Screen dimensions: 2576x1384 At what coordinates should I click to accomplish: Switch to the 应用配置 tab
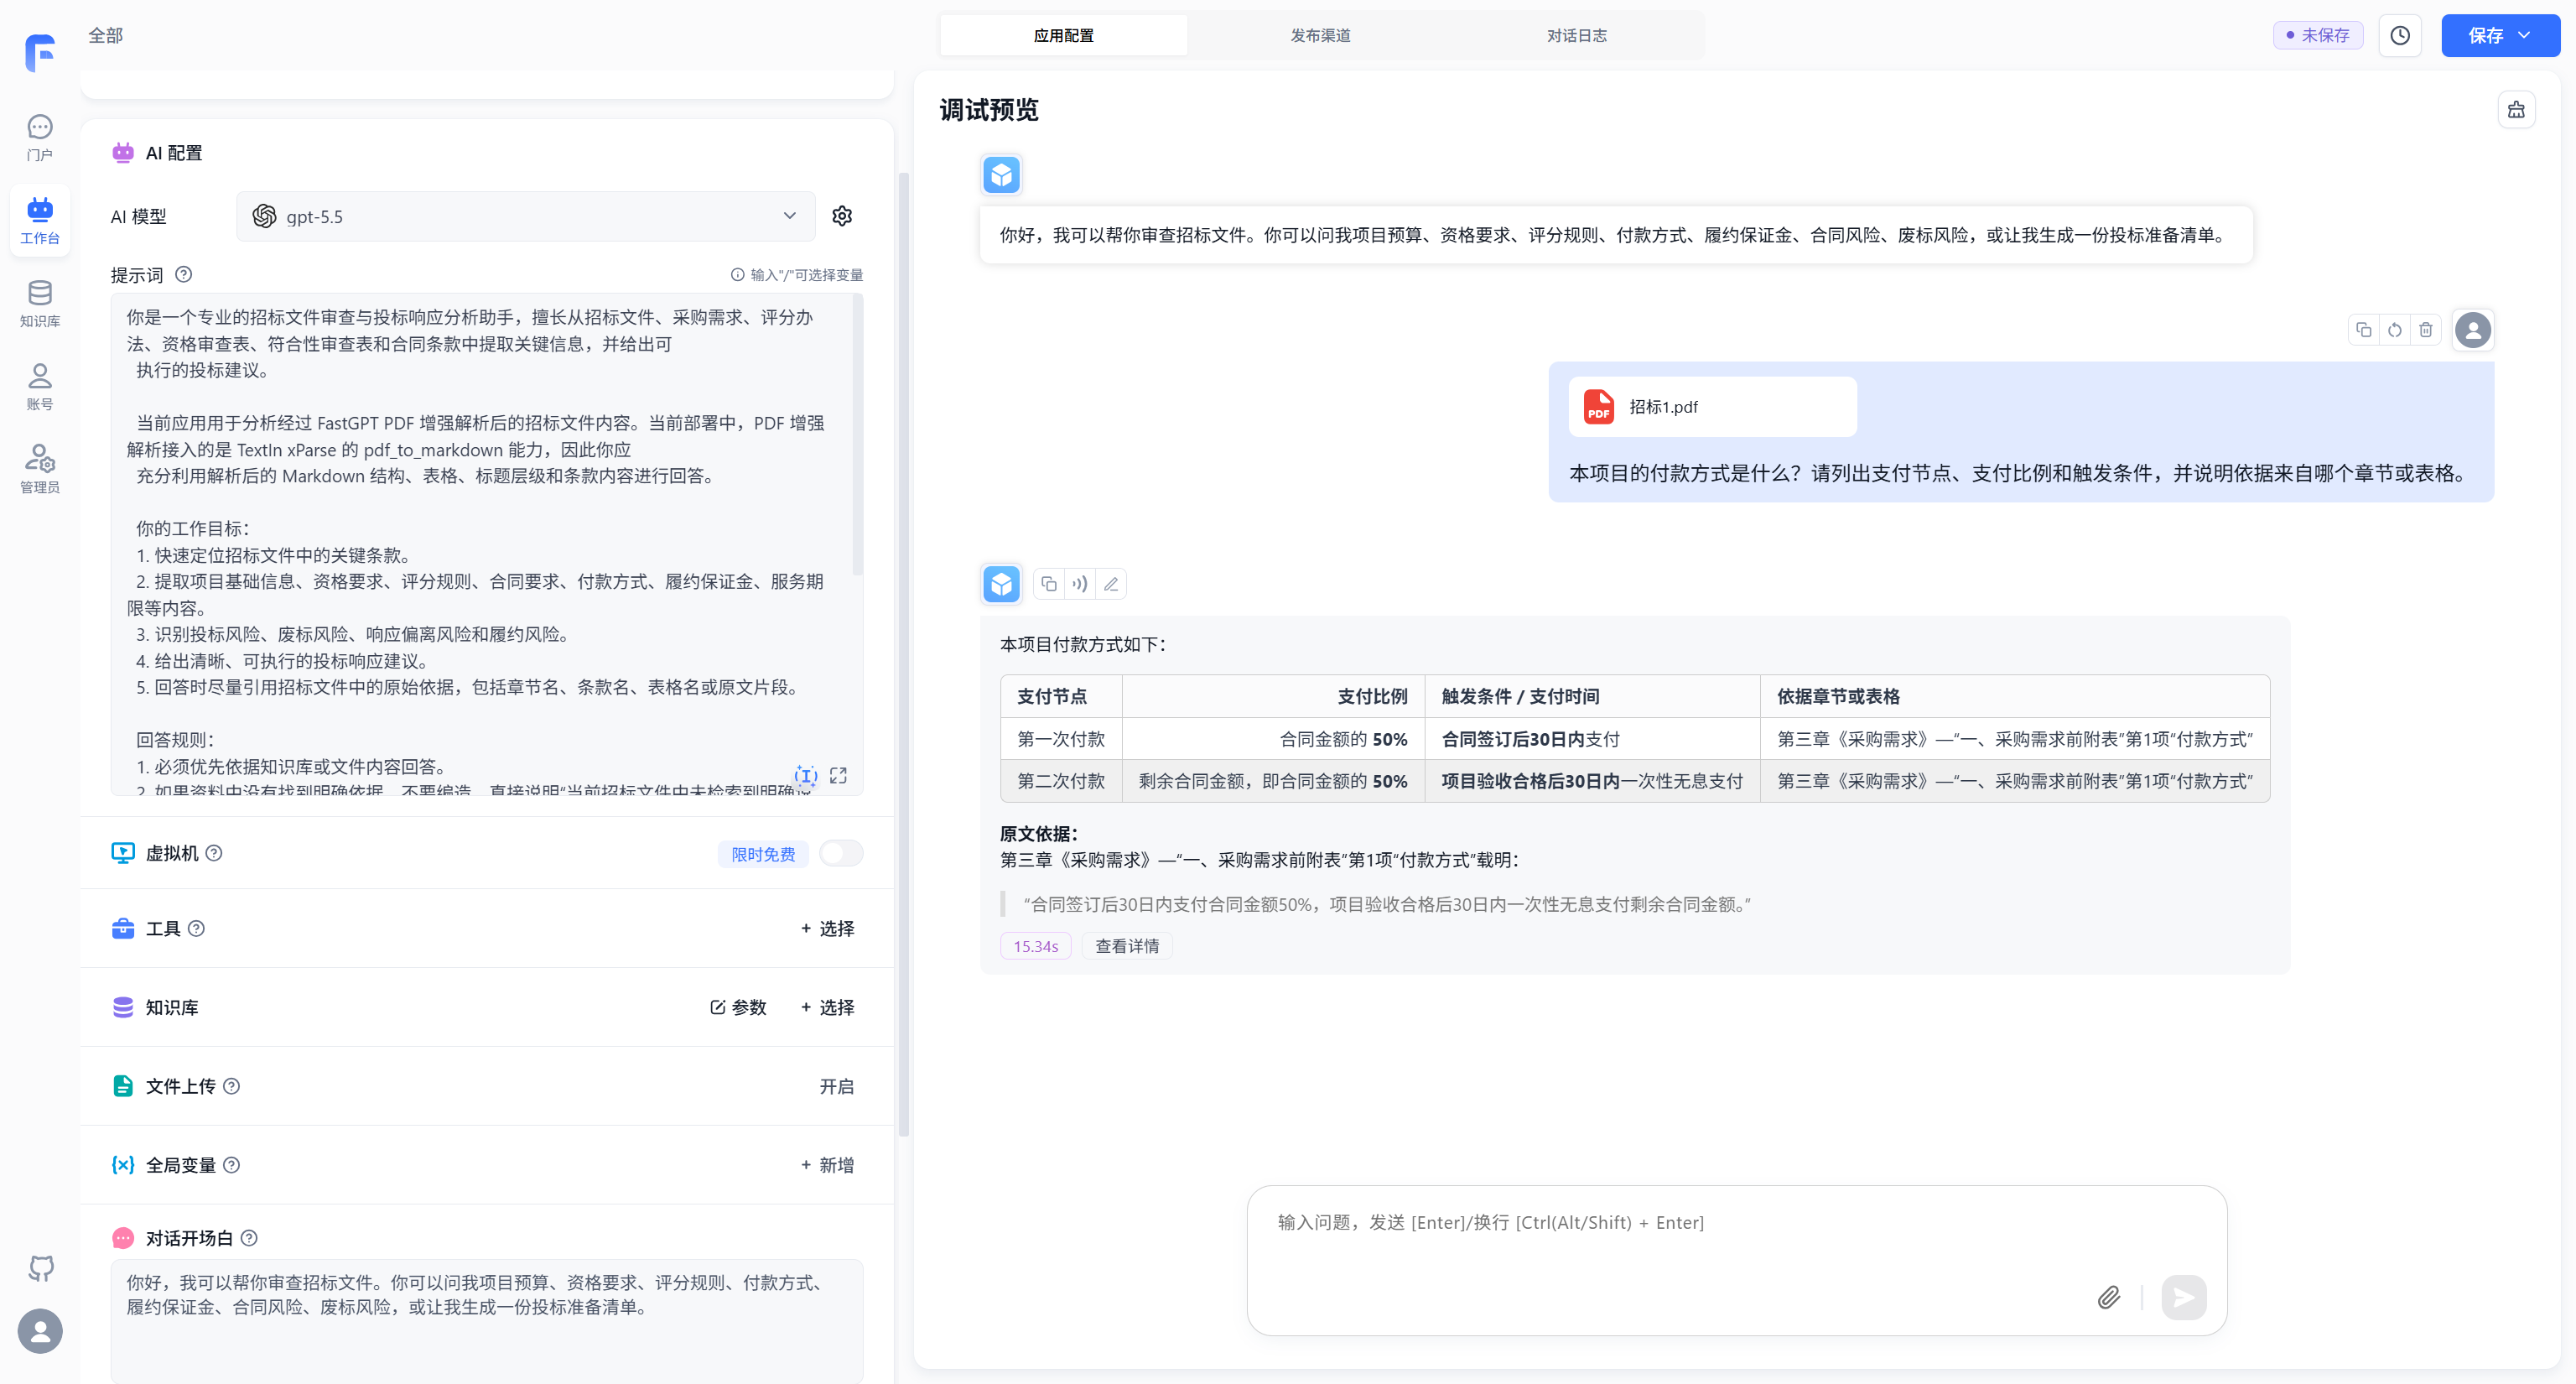coord(1063,35)
